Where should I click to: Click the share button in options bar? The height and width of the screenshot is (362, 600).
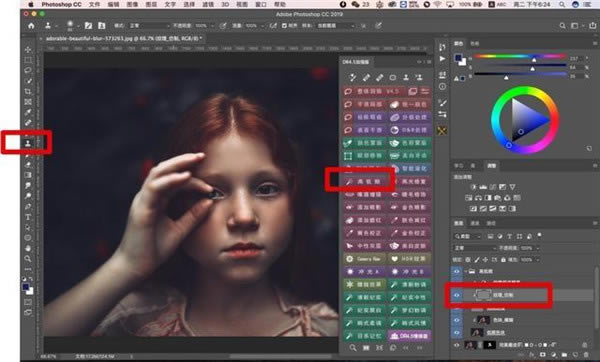pos(593,26)
